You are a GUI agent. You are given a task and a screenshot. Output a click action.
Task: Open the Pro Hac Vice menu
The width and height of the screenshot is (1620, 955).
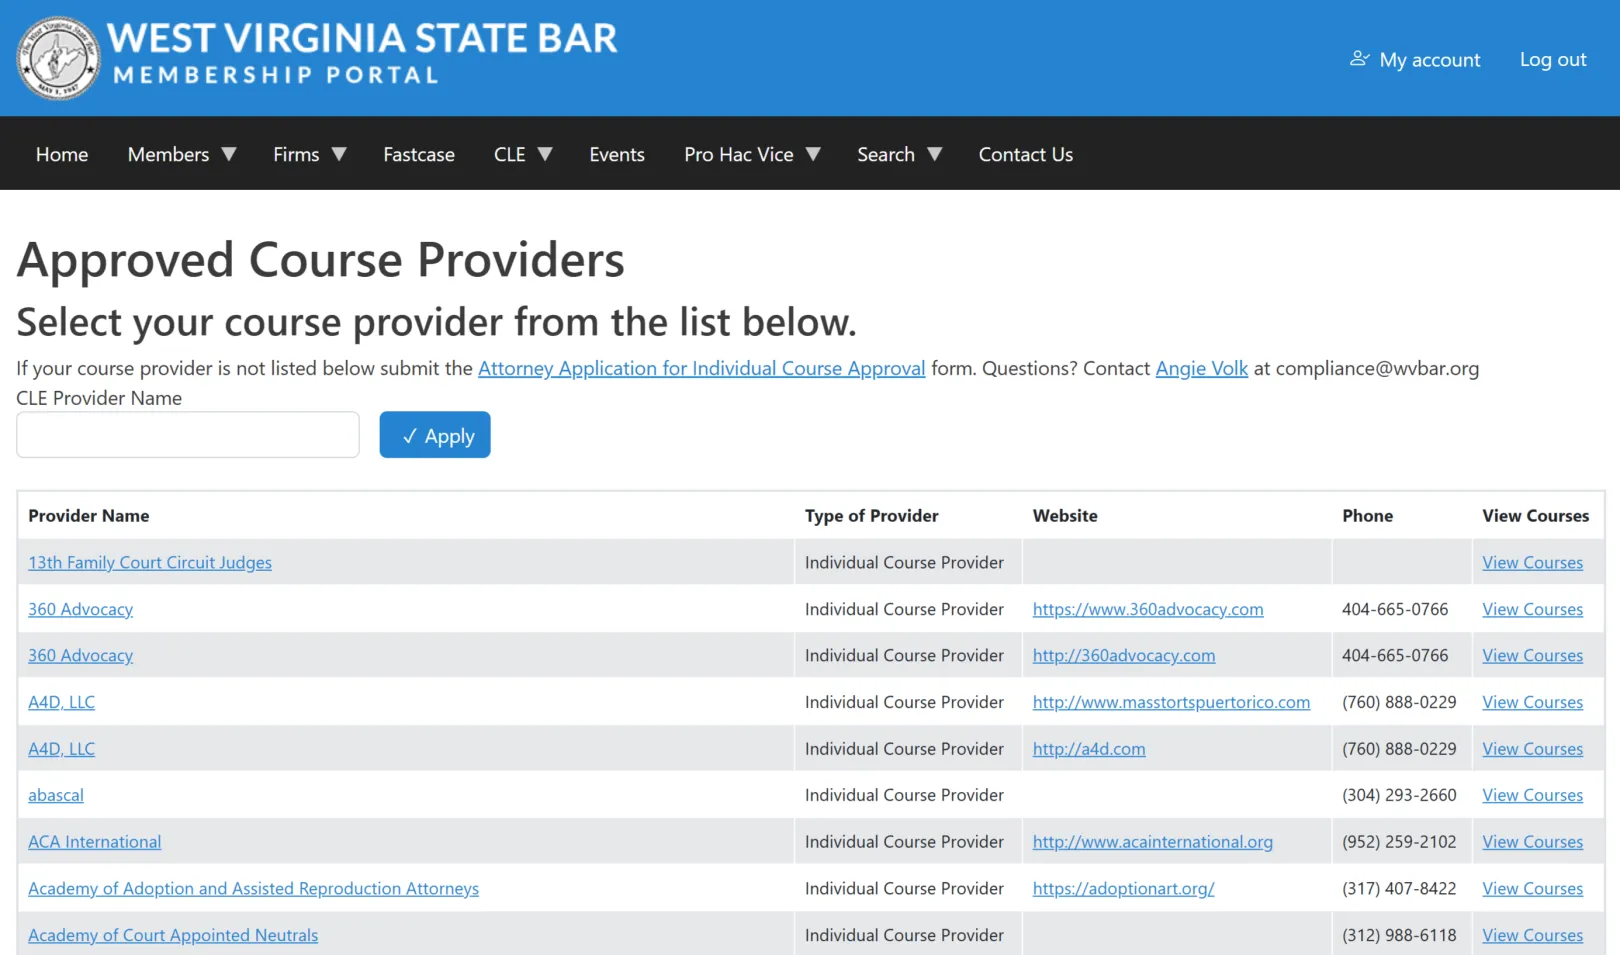739,154
